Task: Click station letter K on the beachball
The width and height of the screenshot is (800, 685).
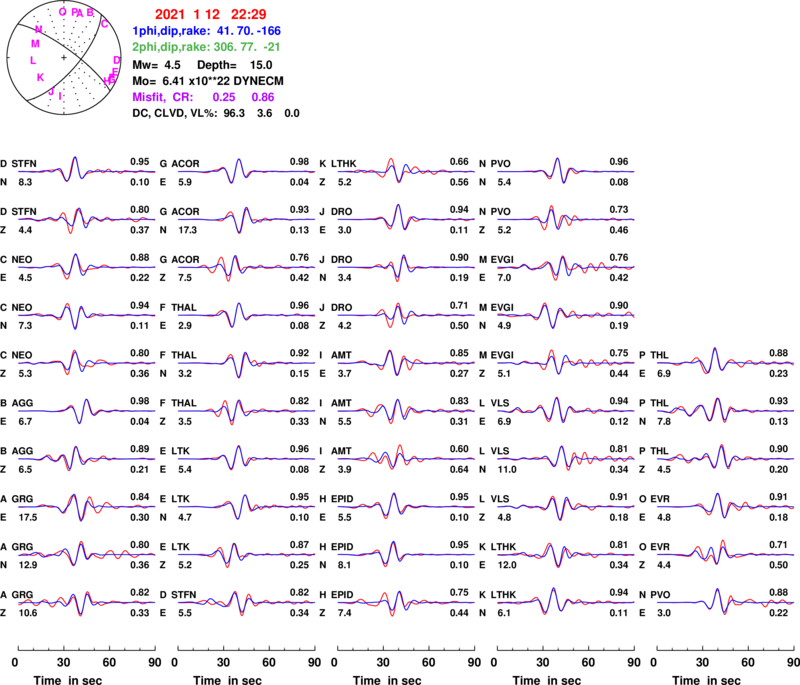Action: [x=40, y=78]
